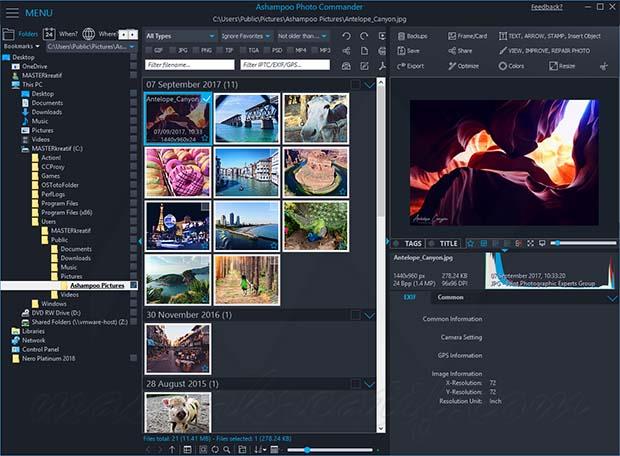620x456 pixels.
Task: Select Nero Platinum 2018 in tree
Action: [48, 359]
